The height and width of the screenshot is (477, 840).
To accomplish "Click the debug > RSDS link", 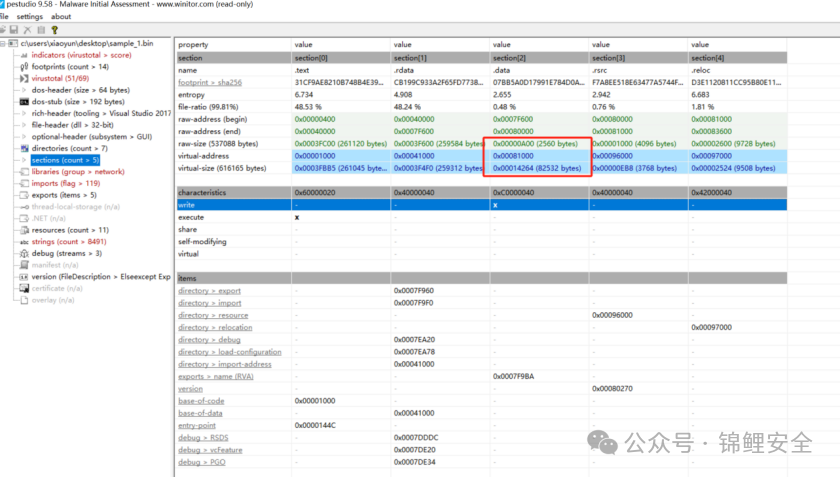I will pyautogui.click(x=203, y=438).
